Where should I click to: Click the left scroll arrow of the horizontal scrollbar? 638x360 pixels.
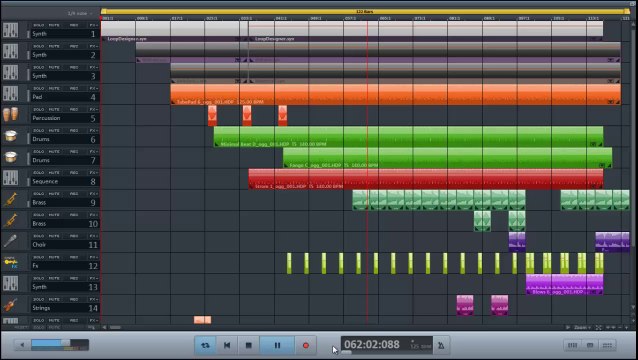[104, 327]
